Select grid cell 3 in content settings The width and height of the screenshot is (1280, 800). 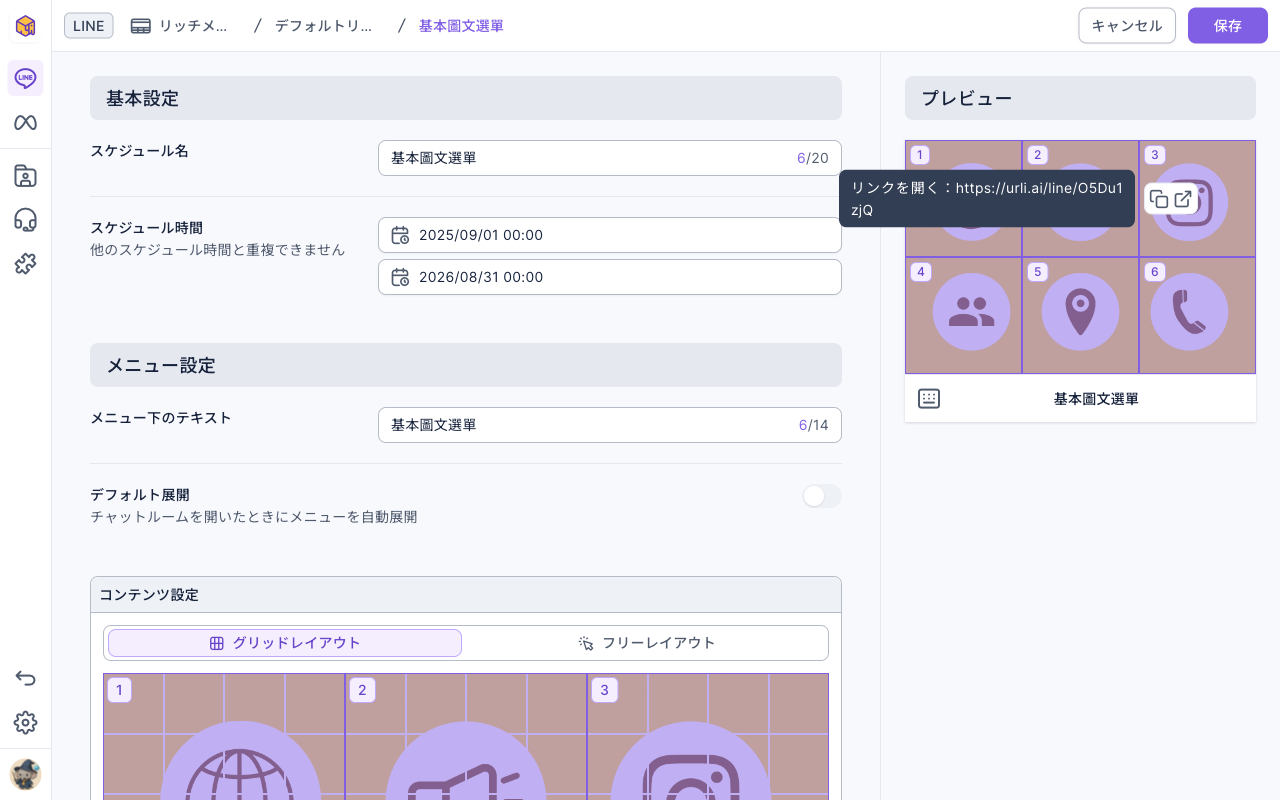708,737
